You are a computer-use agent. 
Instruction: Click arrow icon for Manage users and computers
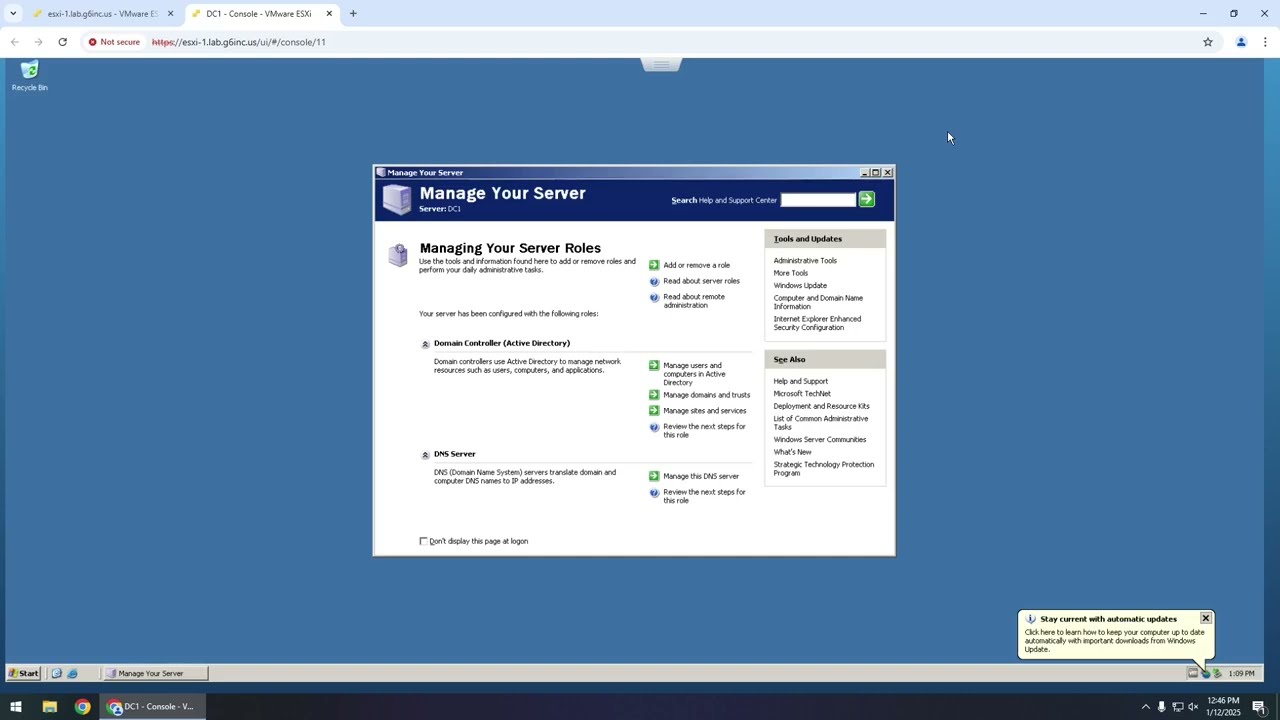[654, 366]
